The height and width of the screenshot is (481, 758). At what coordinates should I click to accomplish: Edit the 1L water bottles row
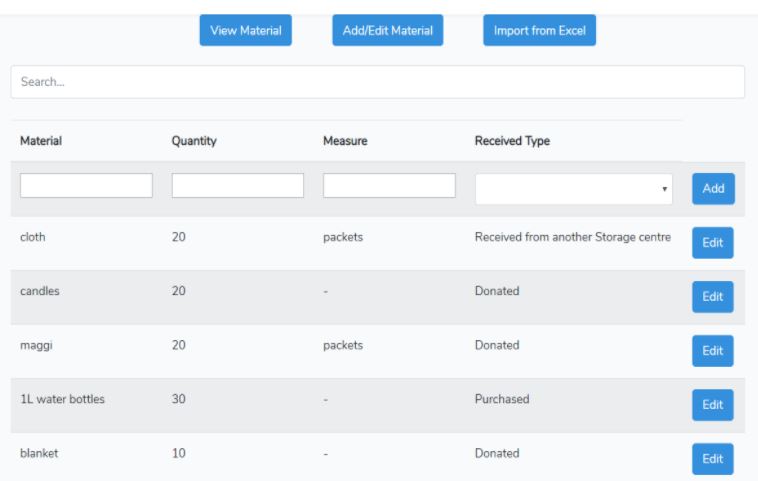[x=712, y=405]
